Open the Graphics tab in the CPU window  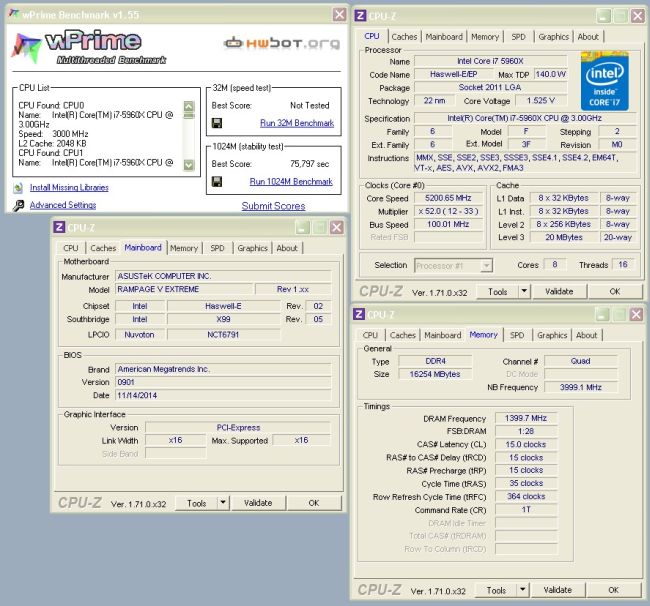pyautogui.click(x=553, y=37)
